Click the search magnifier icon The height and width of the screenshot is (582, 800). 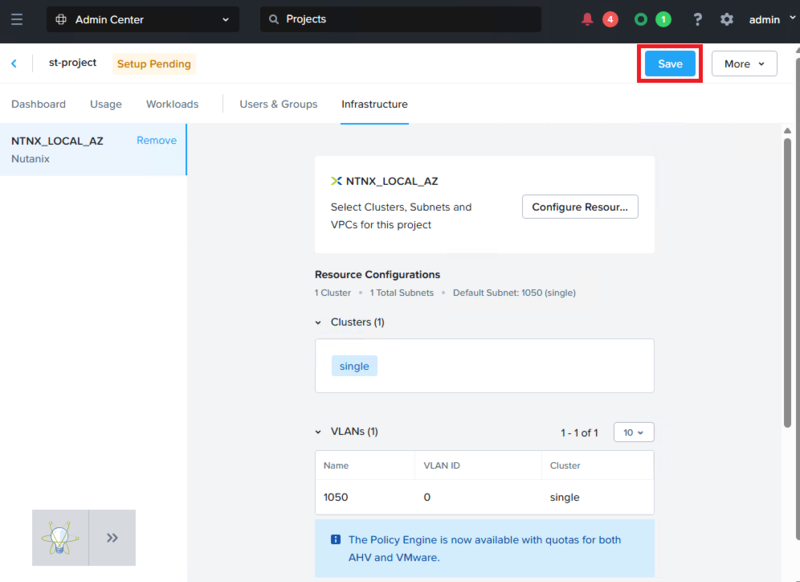pyautogui.click(x=274, y=19)
